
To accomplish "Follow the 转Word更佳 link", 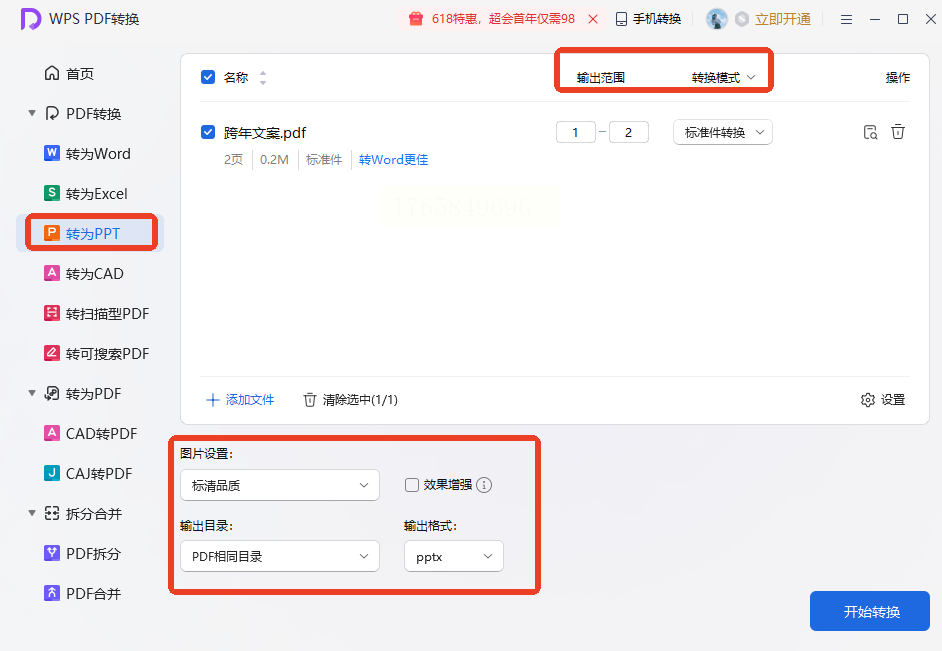I will coord(394,160).
